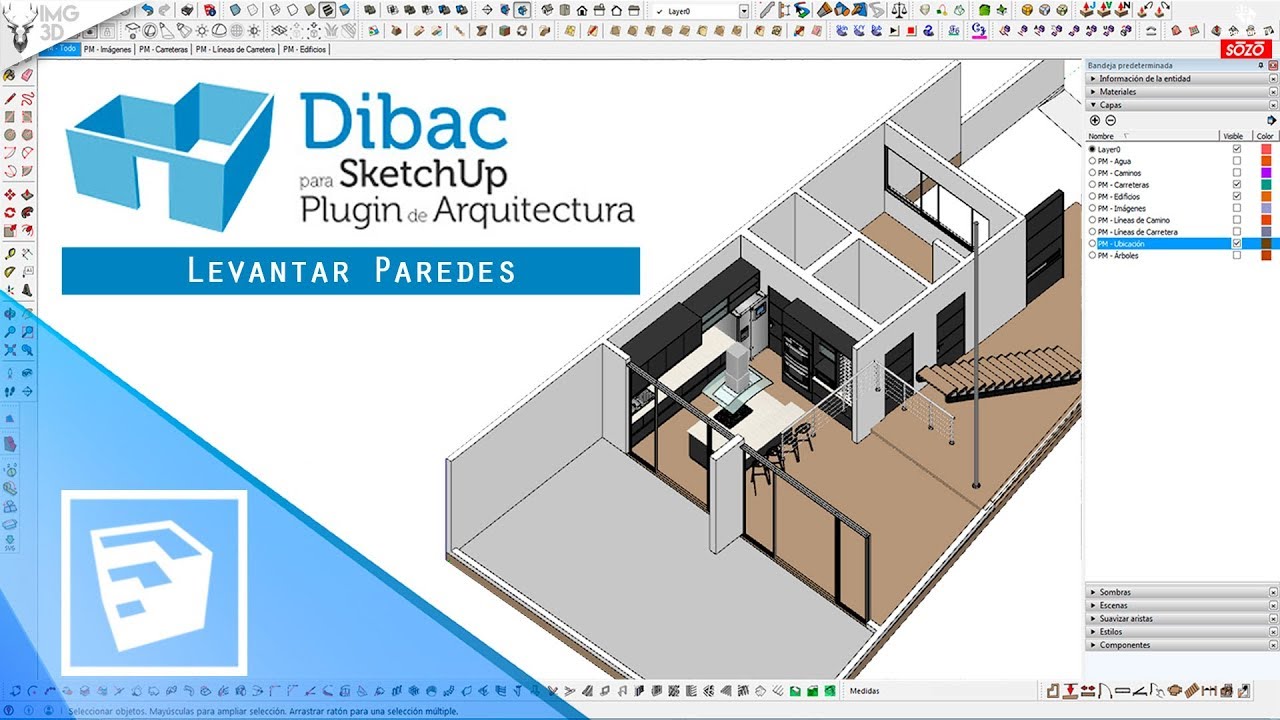This screenshot has height=720, width=1280.
Task: Close the Materiales panel with its x
Action: coord(1273,92)
